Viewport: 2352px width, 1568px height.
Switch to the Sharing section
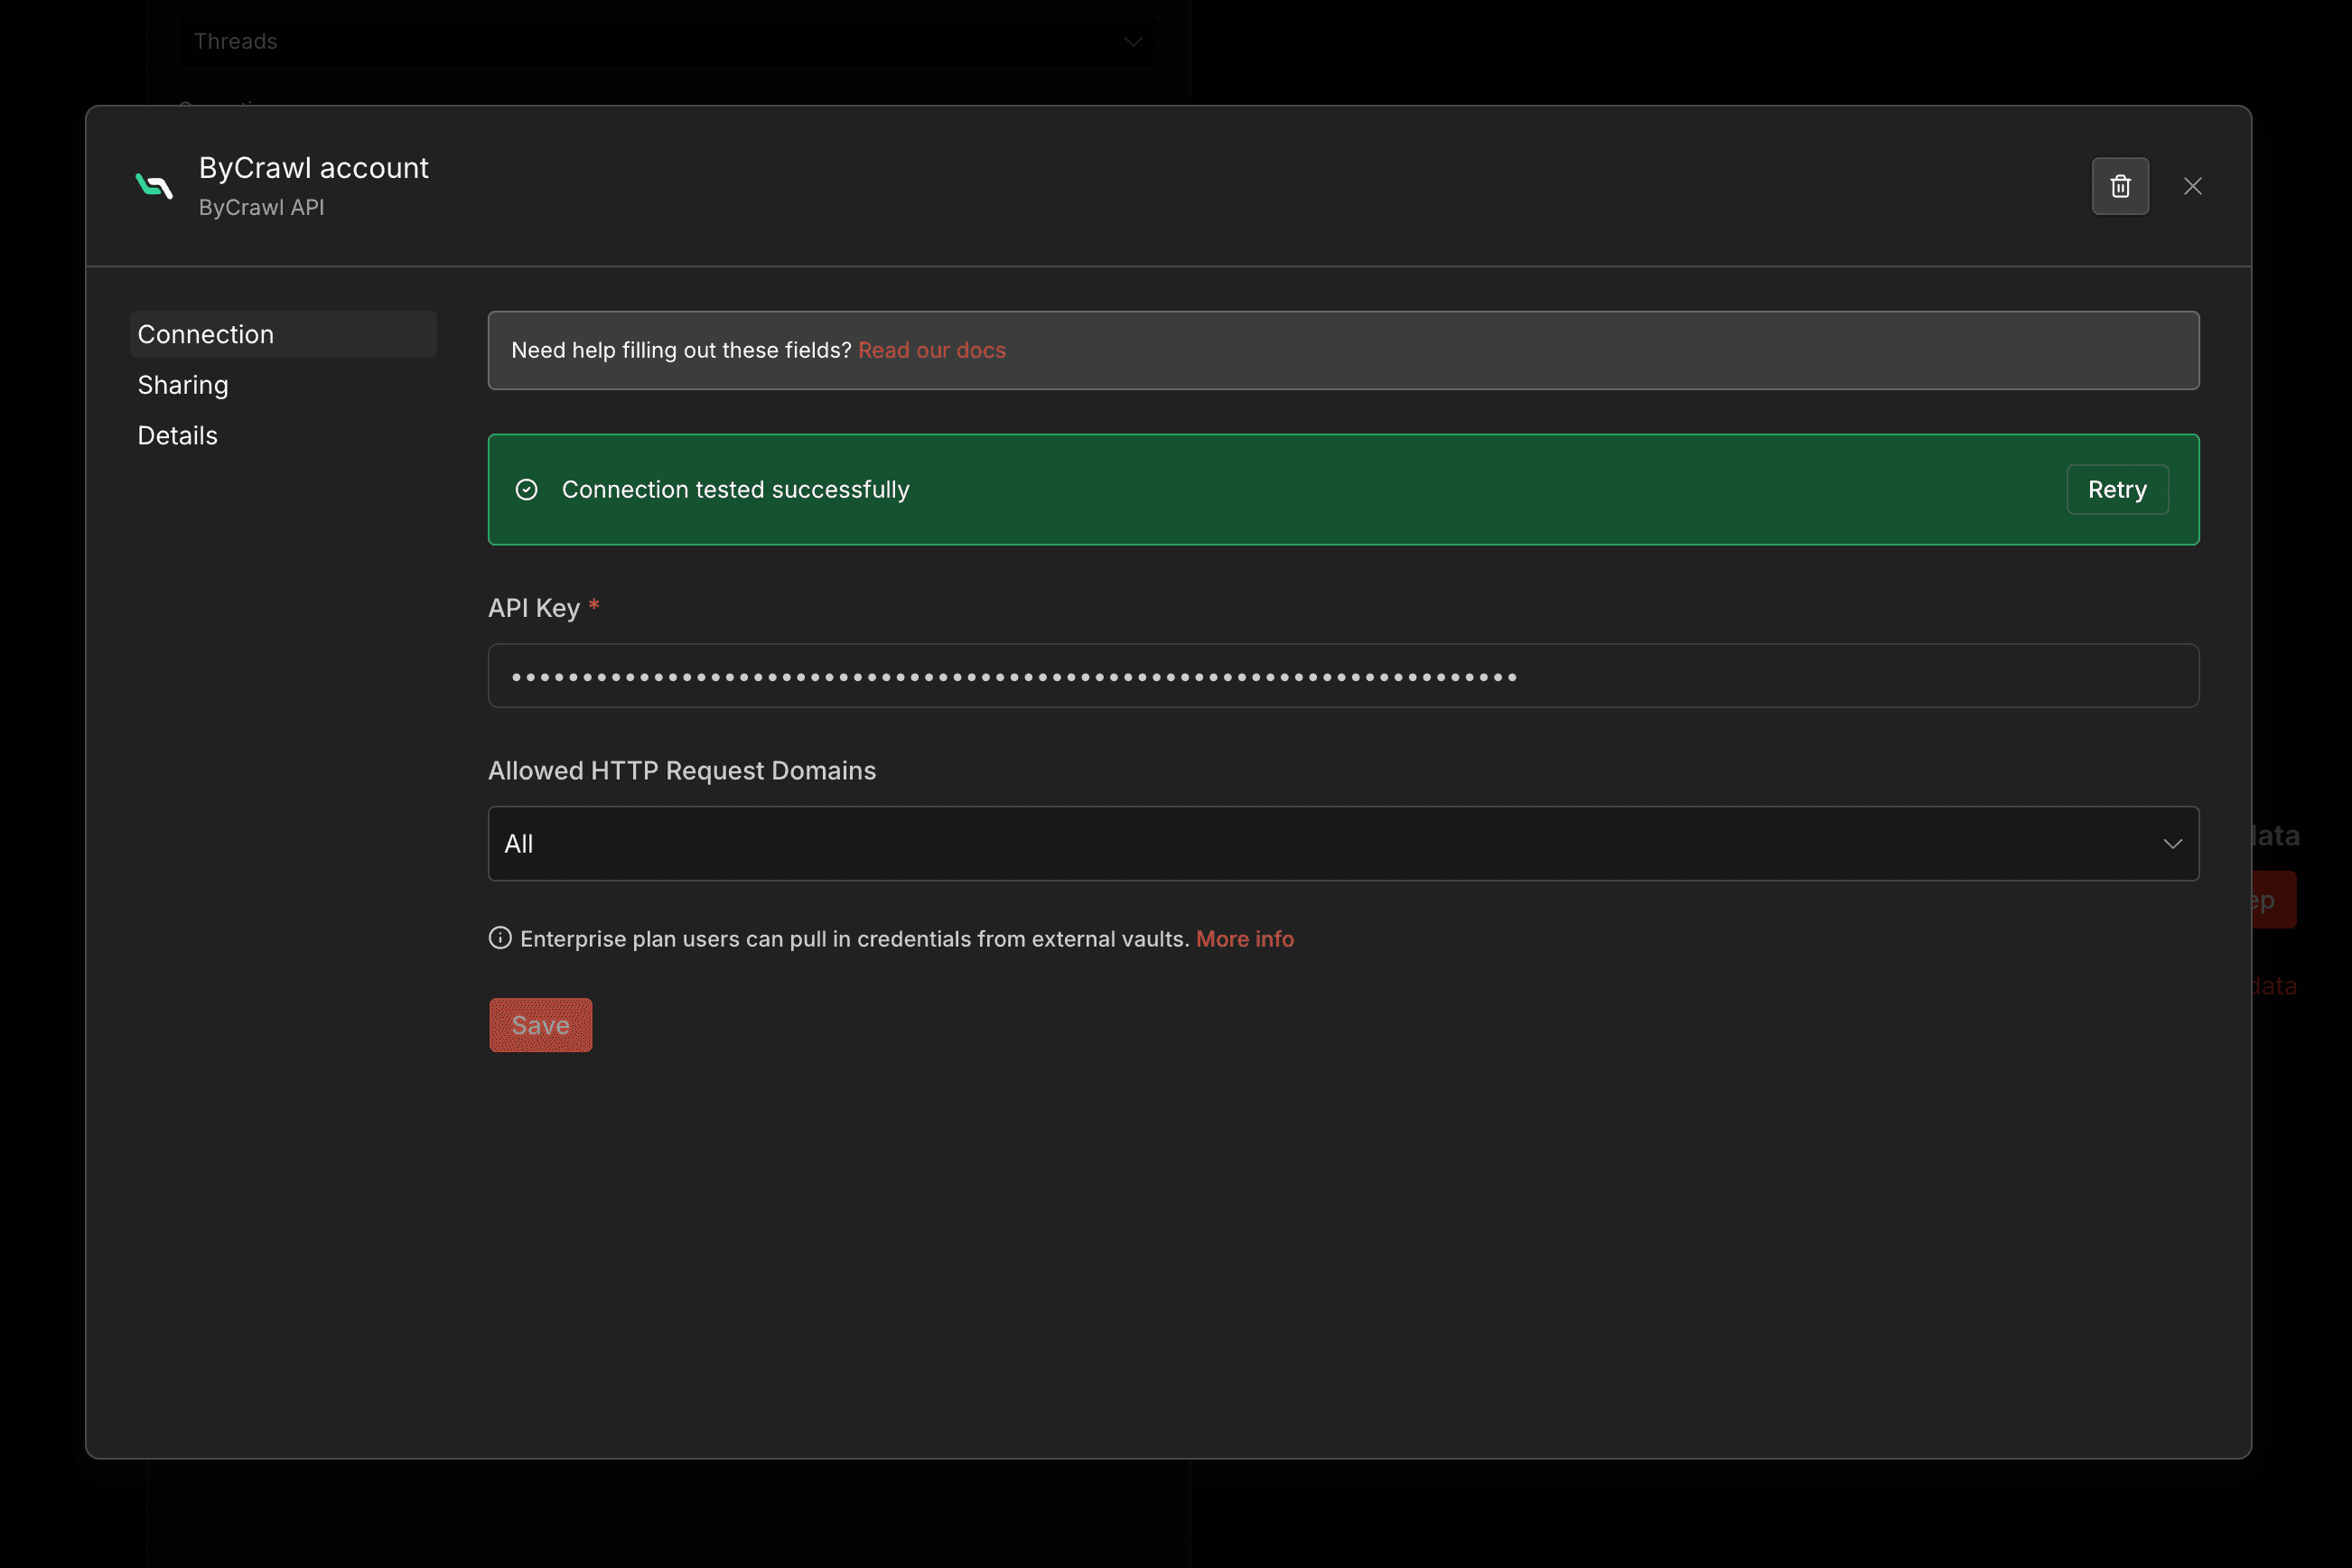pos(183,385)
